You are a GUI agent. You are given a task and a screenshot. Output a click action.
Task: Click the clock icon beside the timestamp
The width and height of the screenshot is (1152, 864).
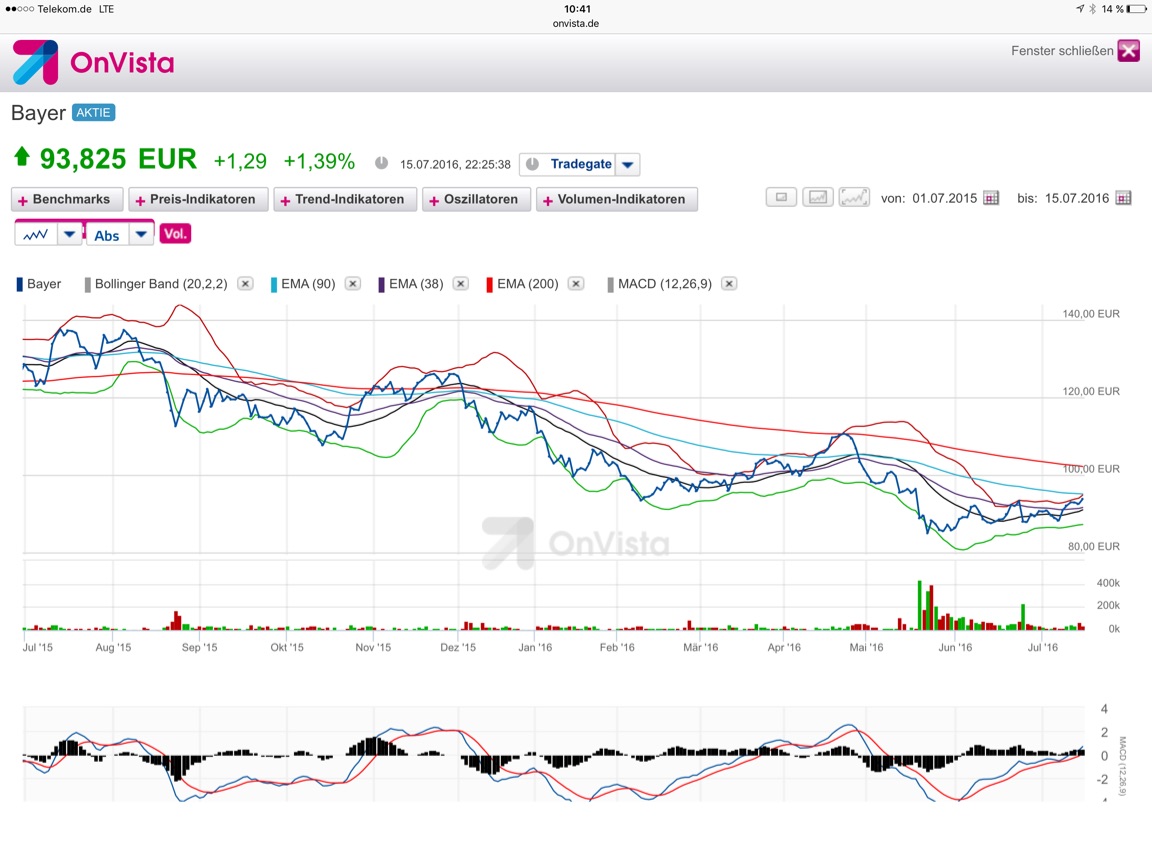381,163
